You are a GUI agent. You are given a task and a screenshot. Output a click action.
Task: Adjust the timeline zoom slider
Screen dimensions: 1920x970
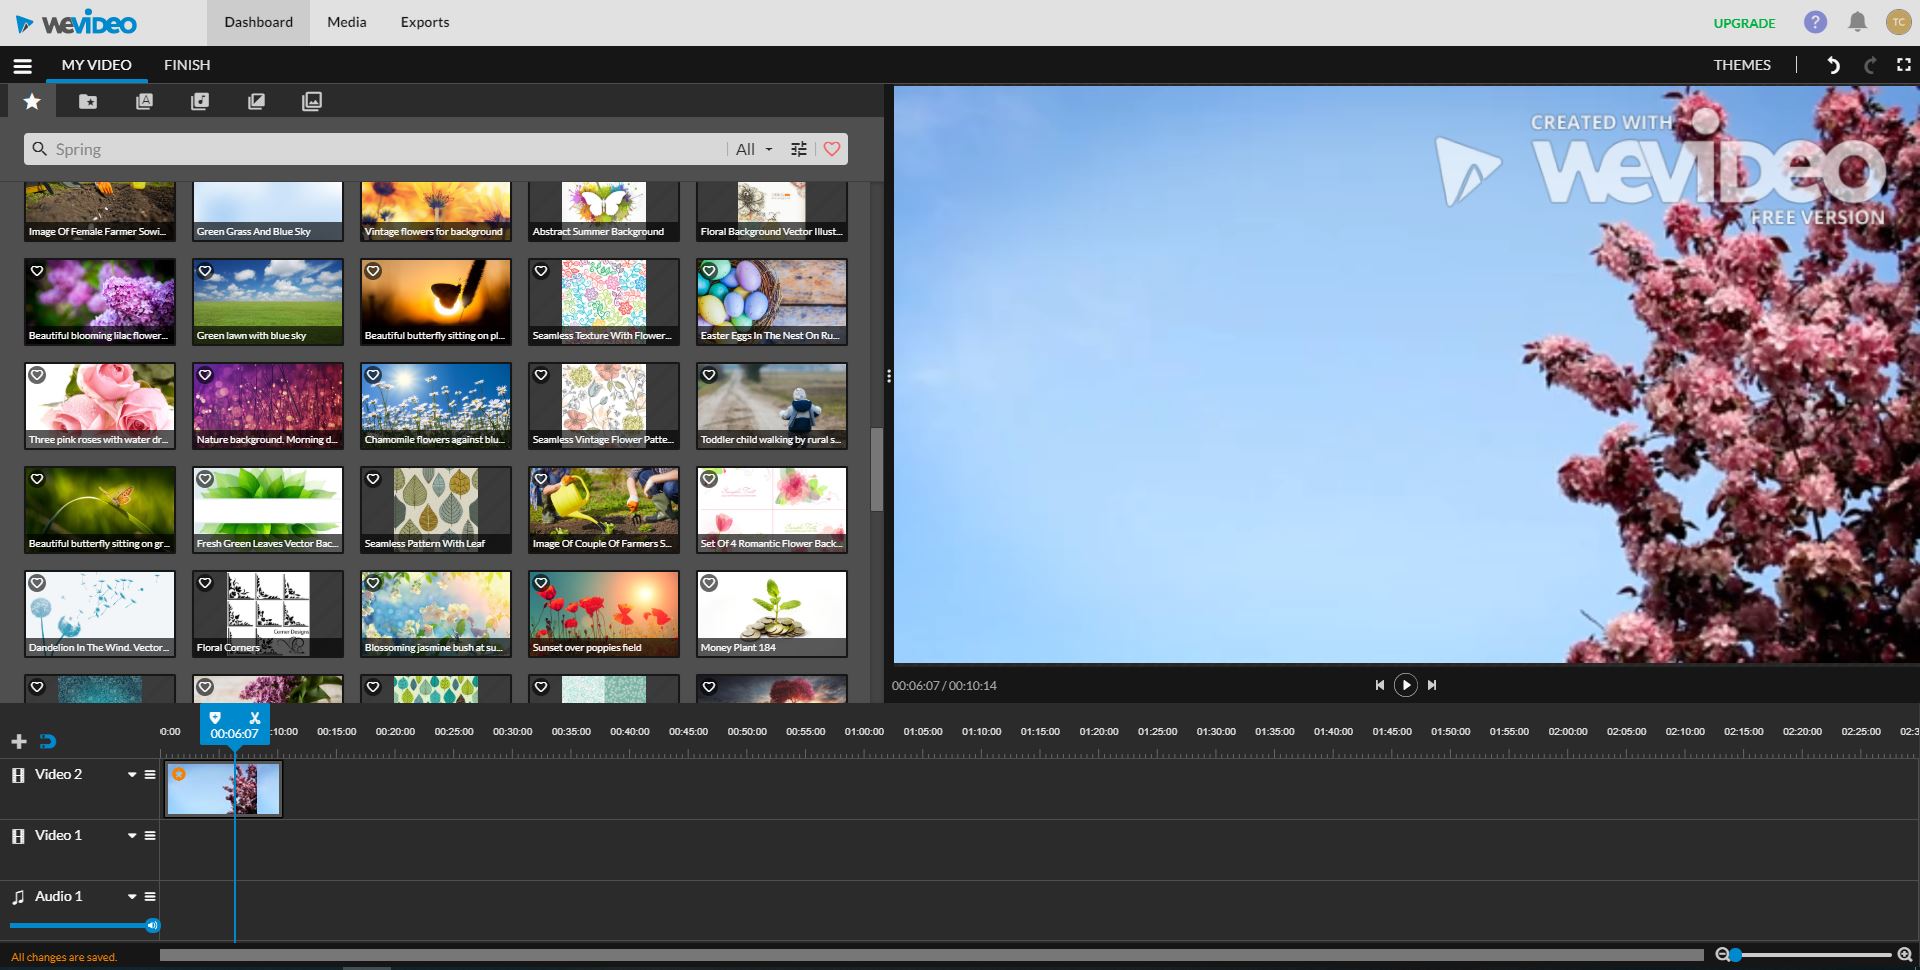click(x=1812, y=955)
